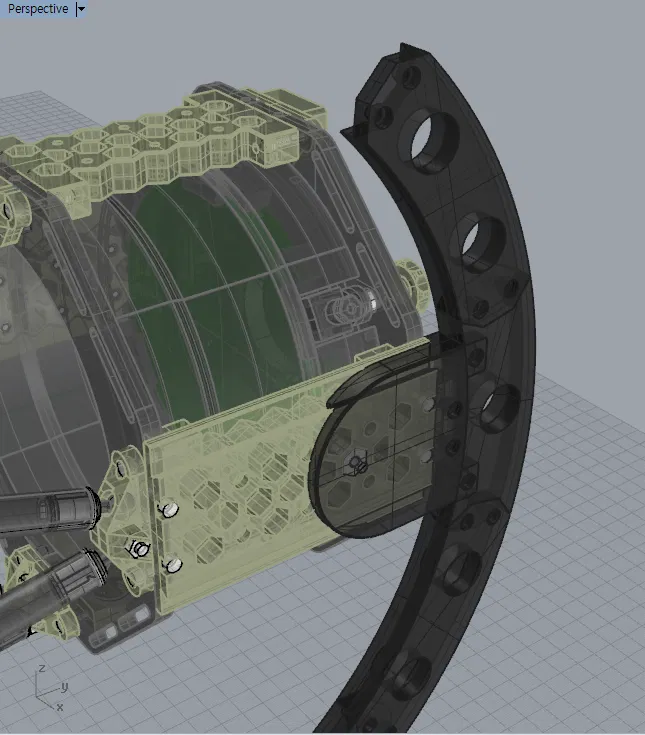Open the Perspective viewport title menu

click(38, 8)
